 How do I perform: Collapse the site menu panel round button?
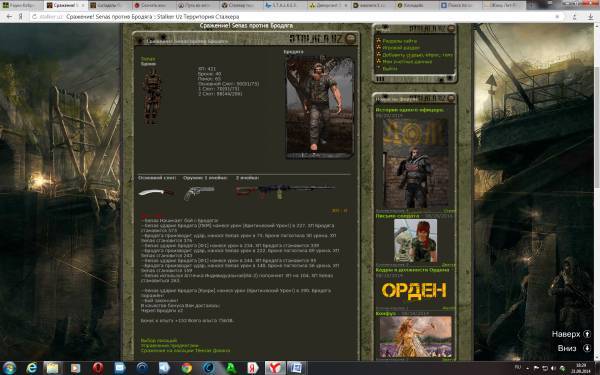451,29
